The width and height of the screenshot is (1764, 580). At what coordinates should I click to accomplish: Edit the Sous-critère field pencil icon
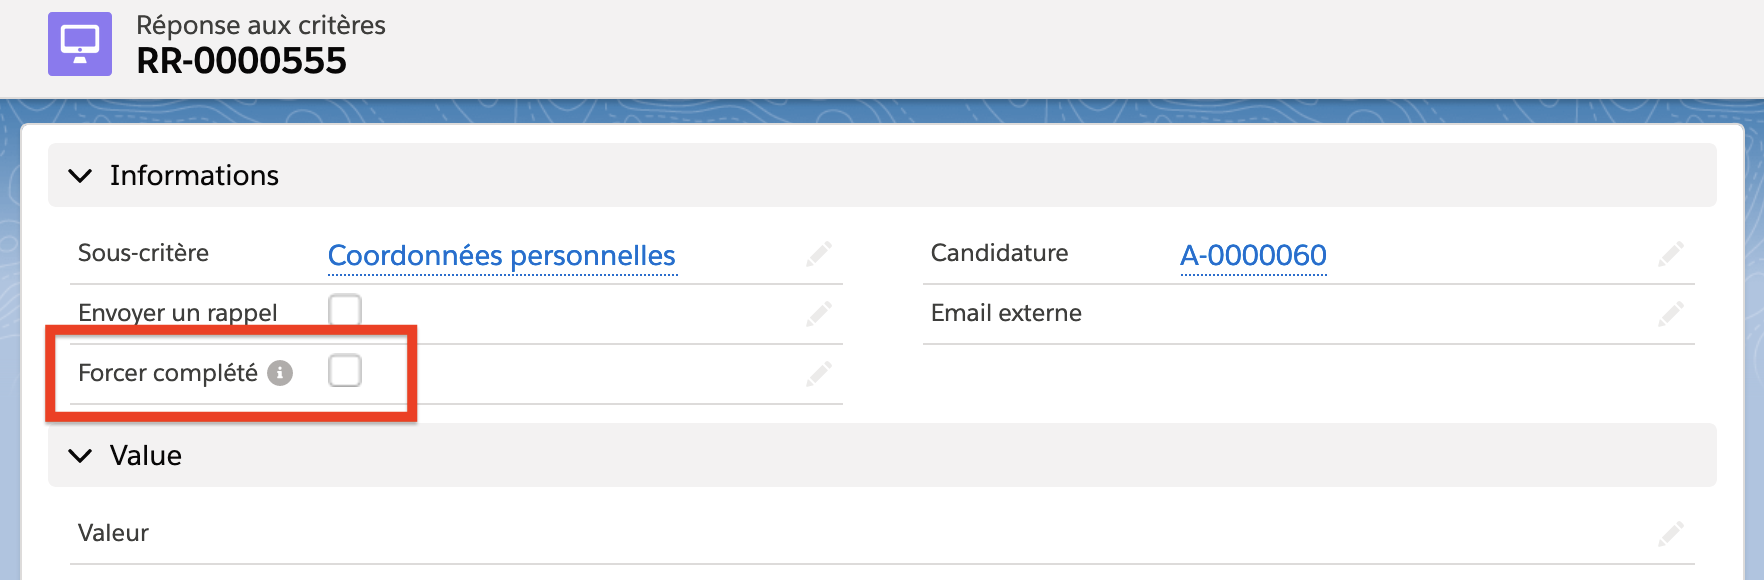819,254
